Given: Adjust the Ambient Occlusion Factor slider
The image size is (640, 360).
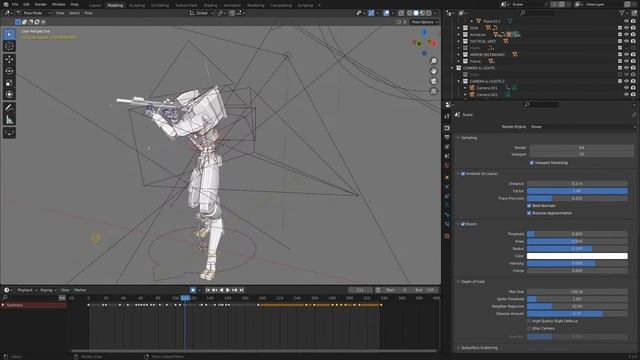Looking at the screenshot, I should tap(577, 191).
